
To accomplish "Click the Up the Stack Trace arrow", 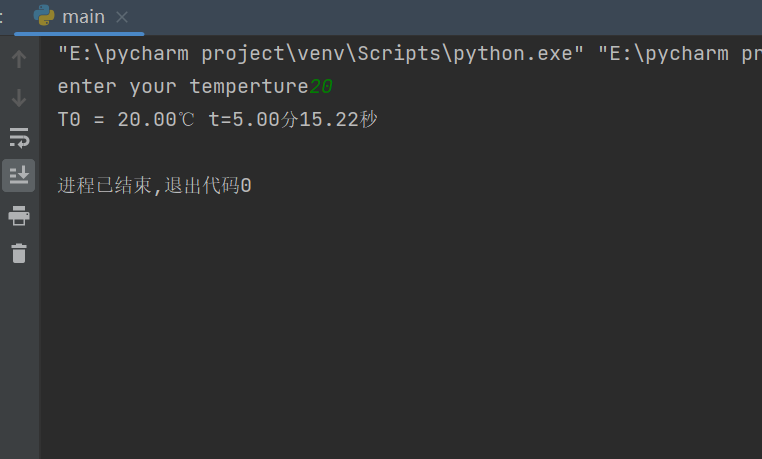I will (18, 59).
